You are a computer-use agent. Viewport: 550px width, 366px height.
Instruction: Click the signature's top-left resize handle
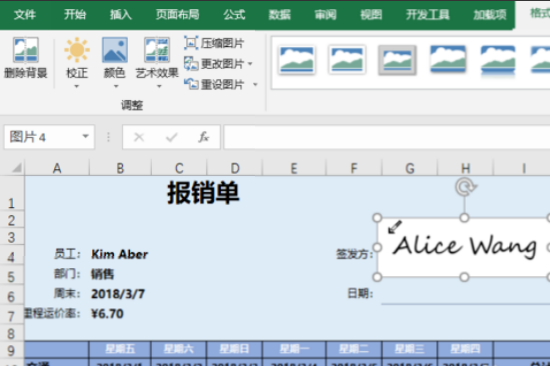click(x=377, y=218)
